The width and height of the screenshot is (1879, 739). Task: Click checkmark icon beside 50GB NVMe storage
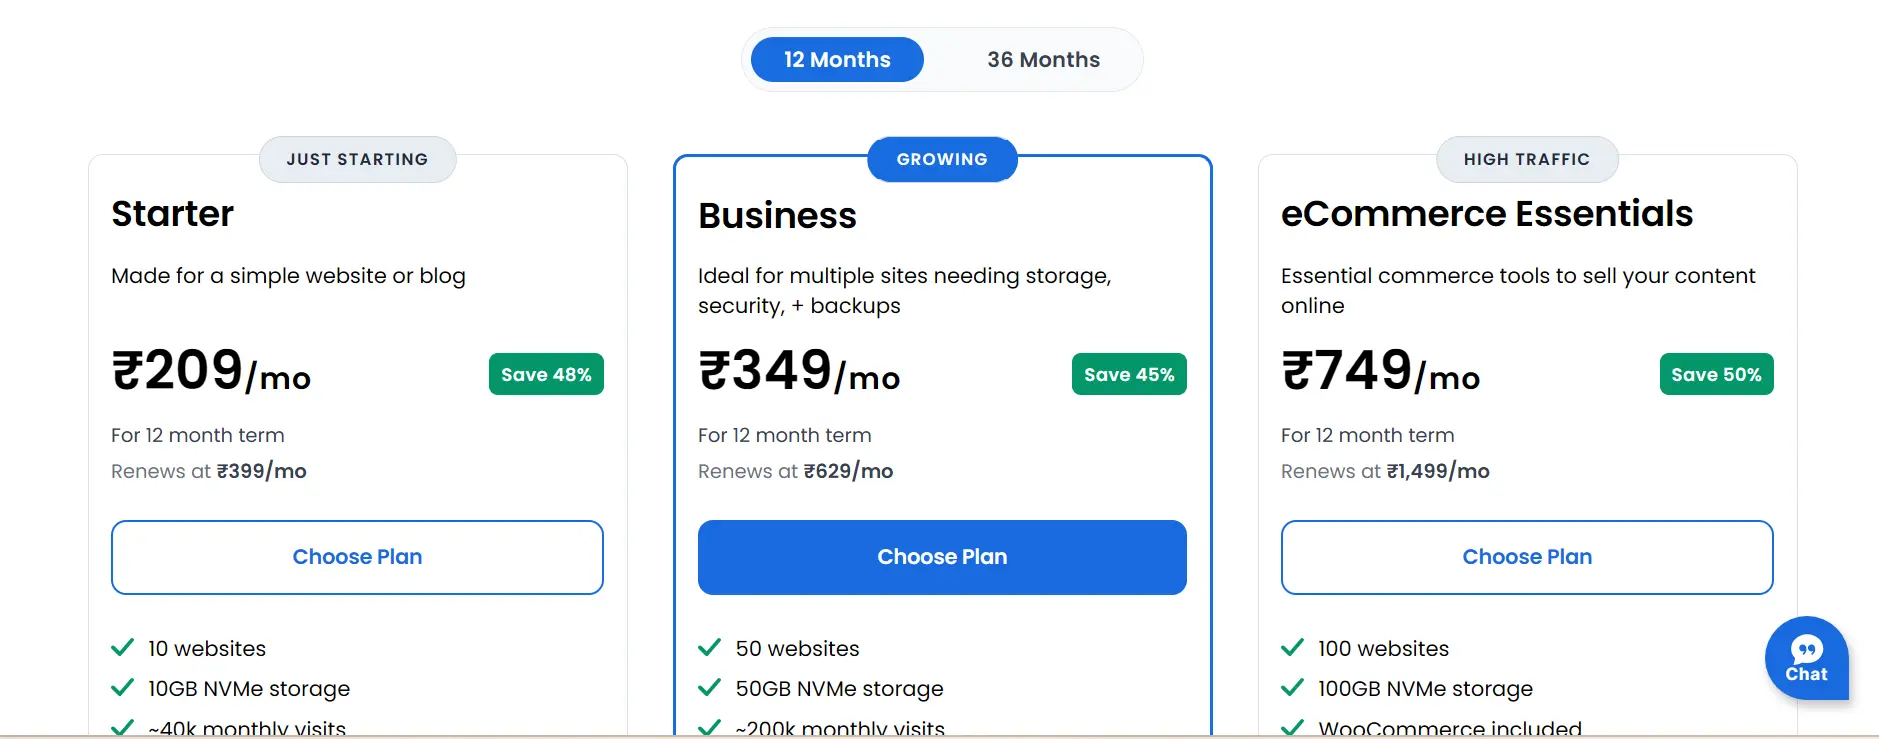(x=709, y=688)
